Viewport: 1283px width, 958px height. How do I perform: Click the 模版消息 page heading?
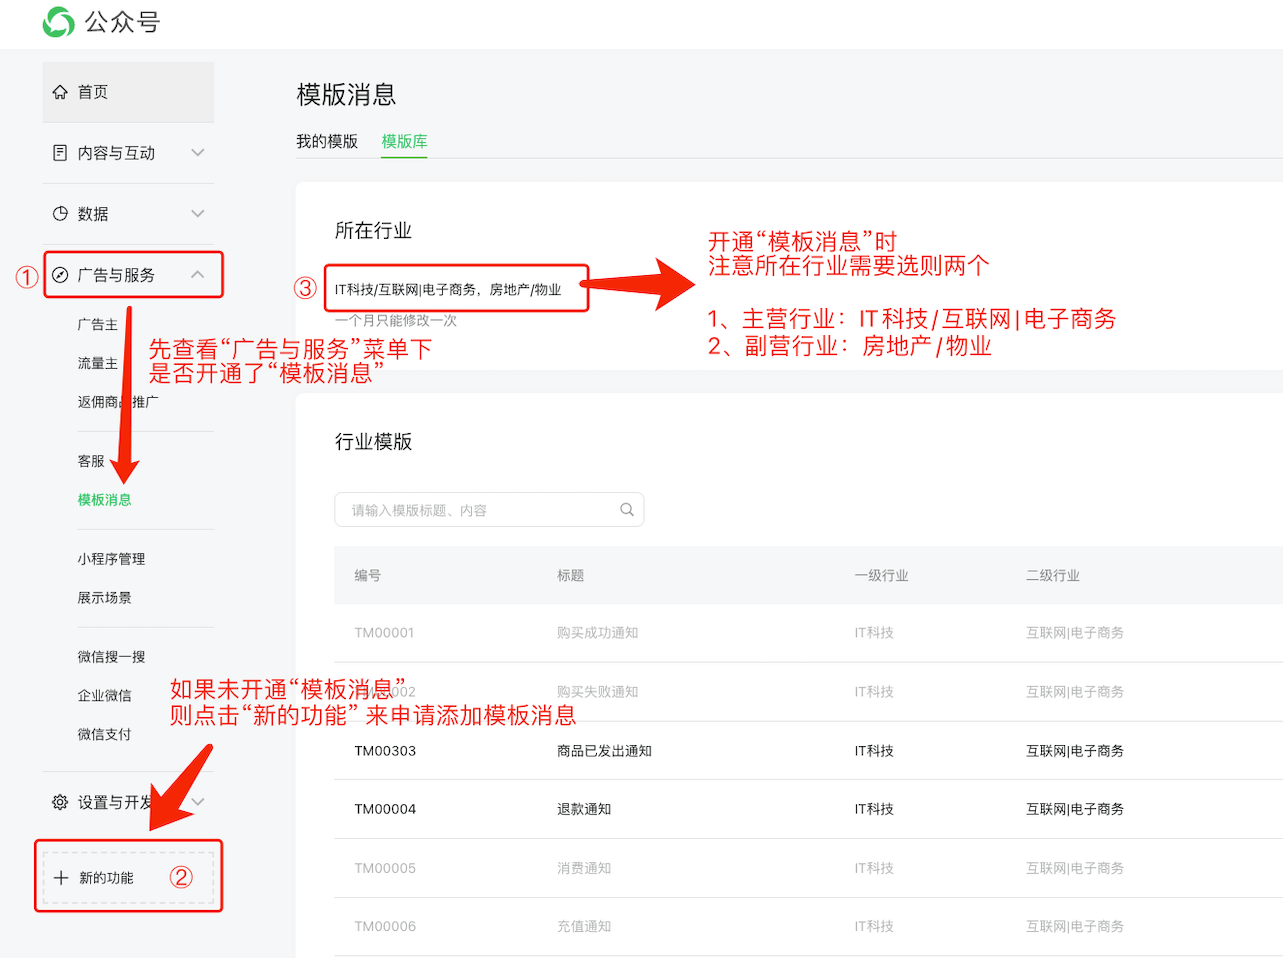[347, 95]
